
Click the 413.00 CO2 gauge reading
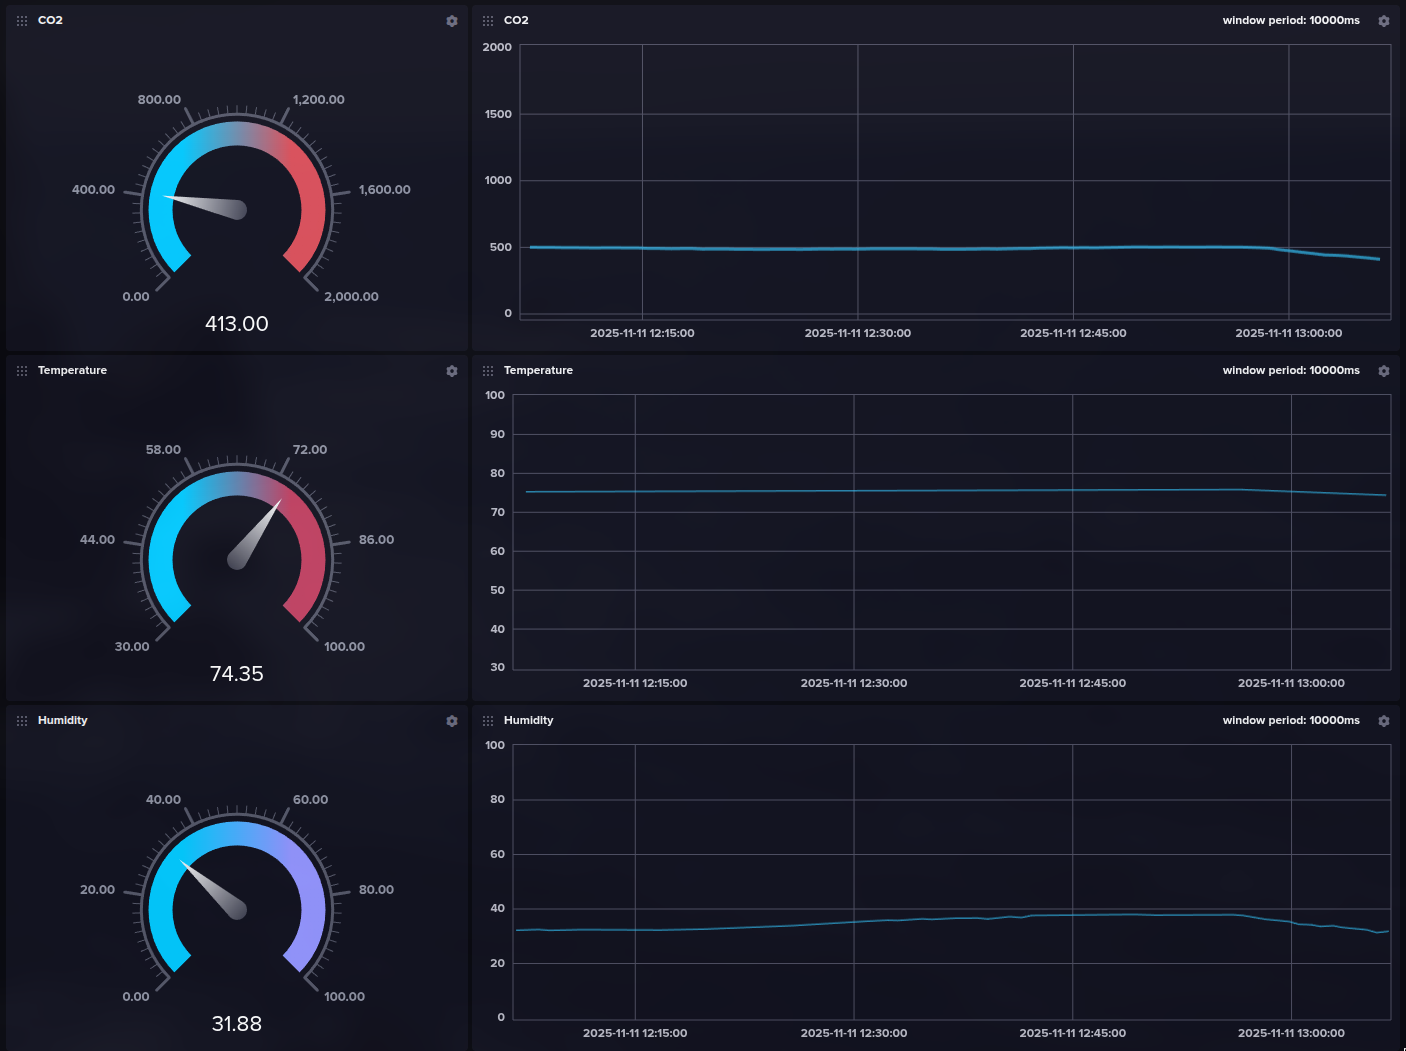point(237,324)
